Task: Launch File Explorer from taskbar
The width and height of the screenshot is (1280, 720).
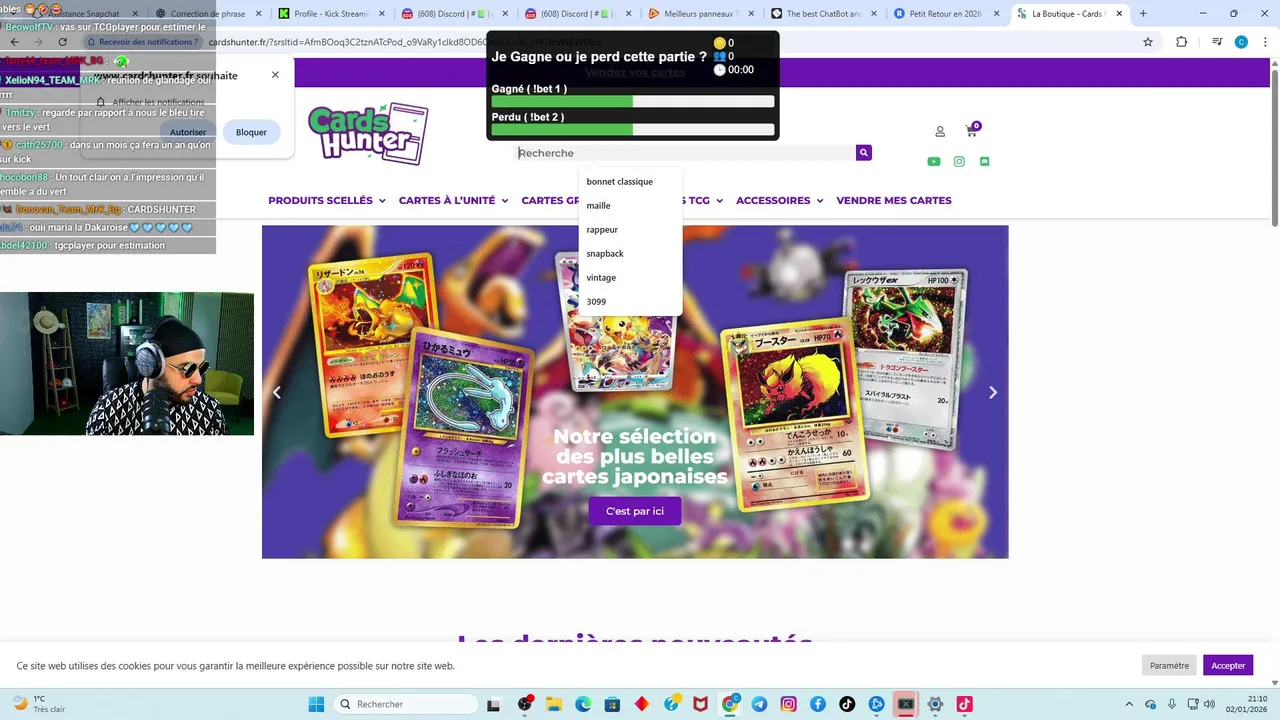Action: pyautogui.click(x=554, y=704)
